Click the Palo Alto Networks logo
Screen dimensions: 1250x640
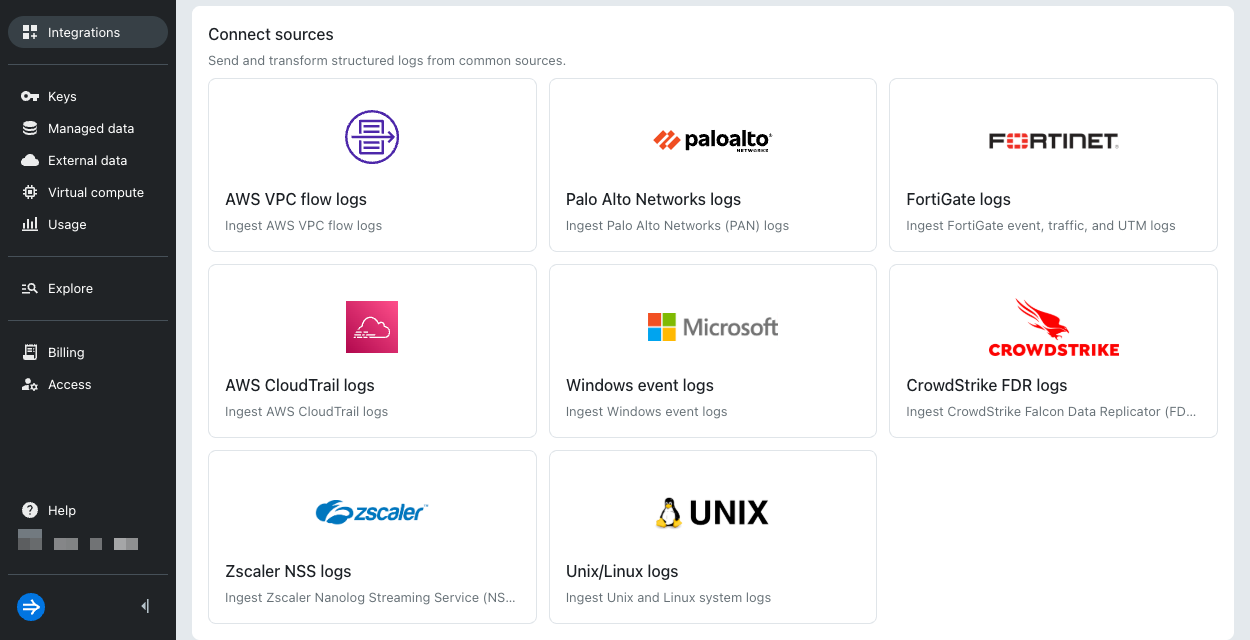click(x=713, y=140)
